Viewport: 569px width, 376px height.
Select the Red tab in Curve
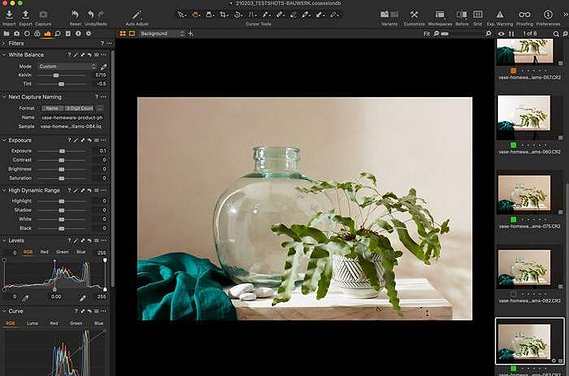click(x=54, y=323)
